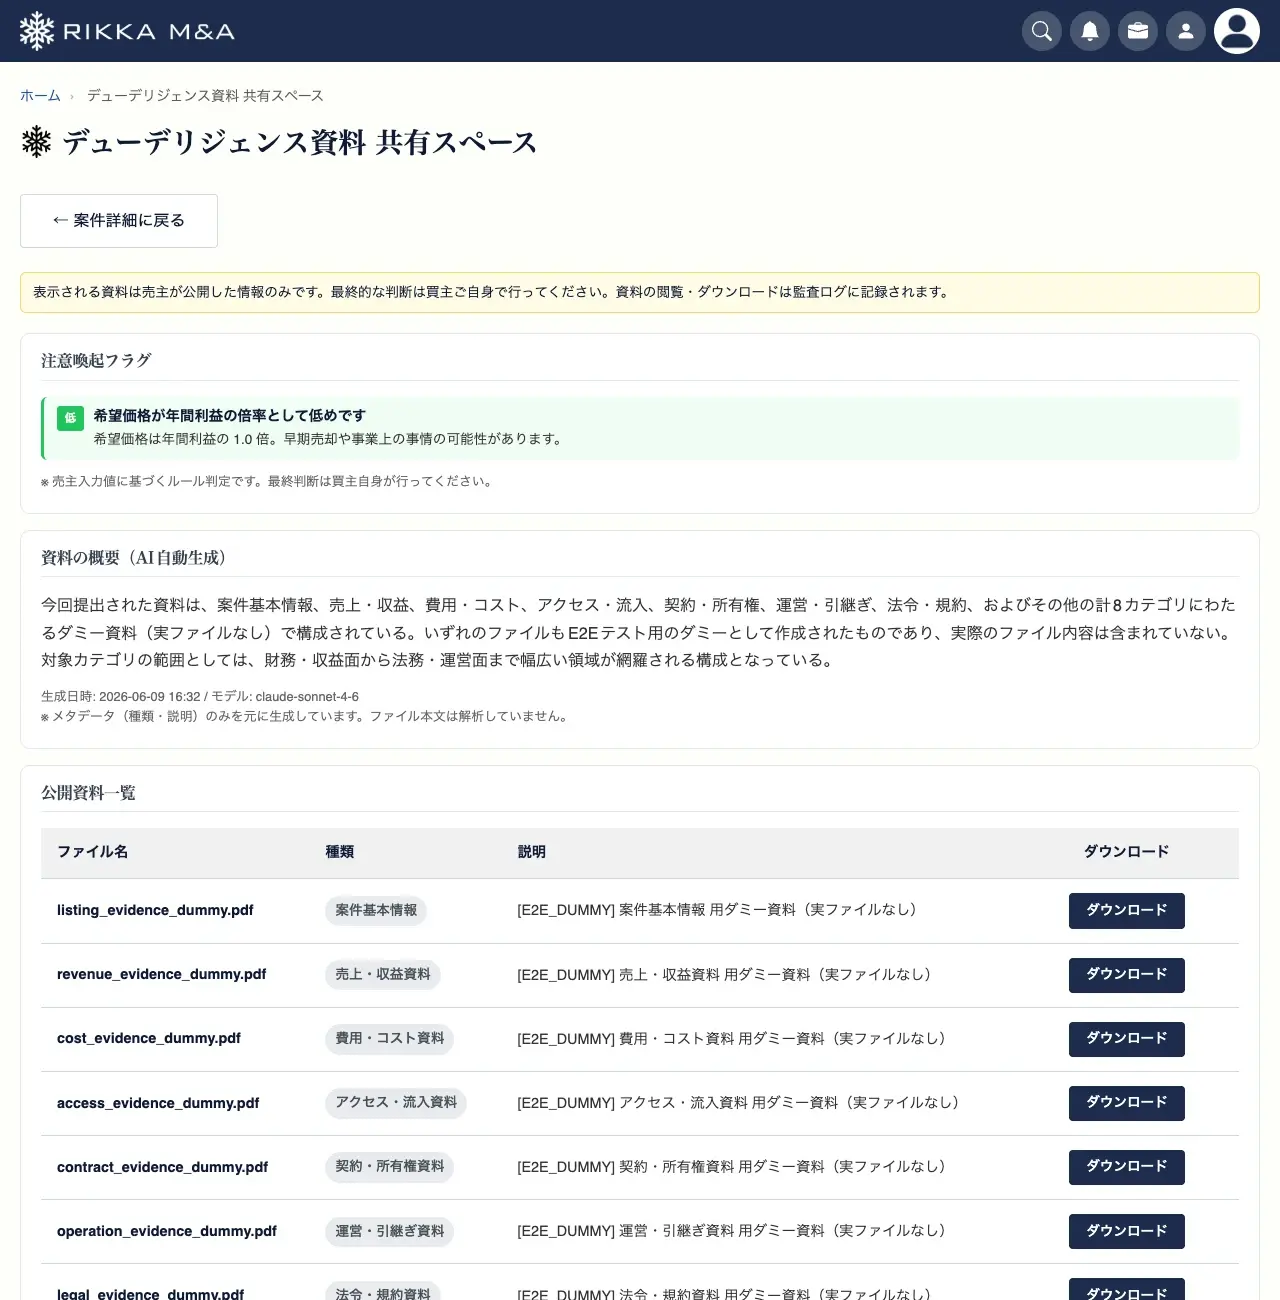This screenshot has height=1300, width=1280.
Task: Click the briefcase icon in header
Action: pos(1138,31)
